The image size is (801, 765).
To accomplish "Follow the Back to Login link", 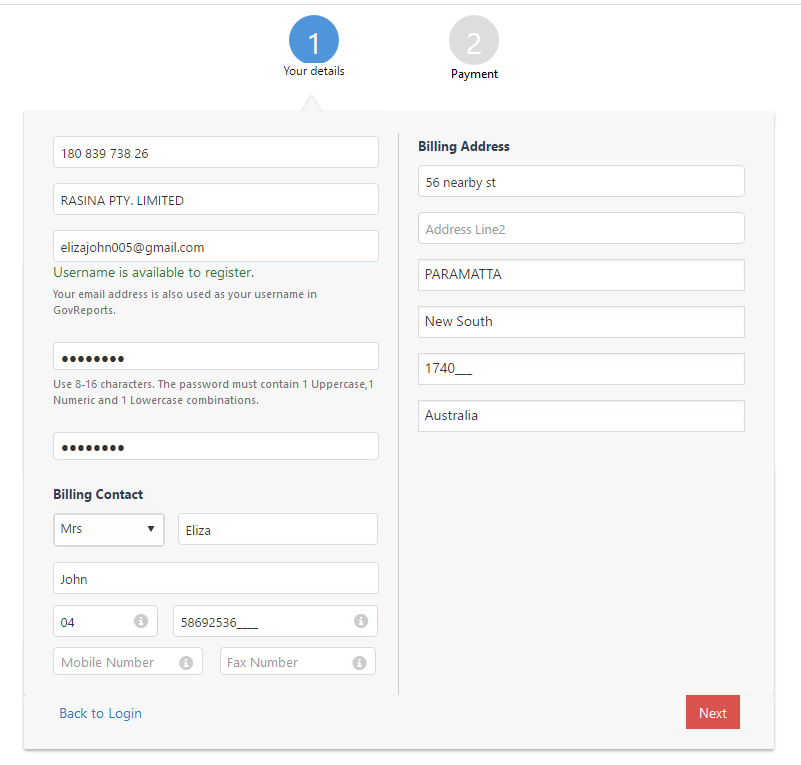I will (x=100, y=713).
